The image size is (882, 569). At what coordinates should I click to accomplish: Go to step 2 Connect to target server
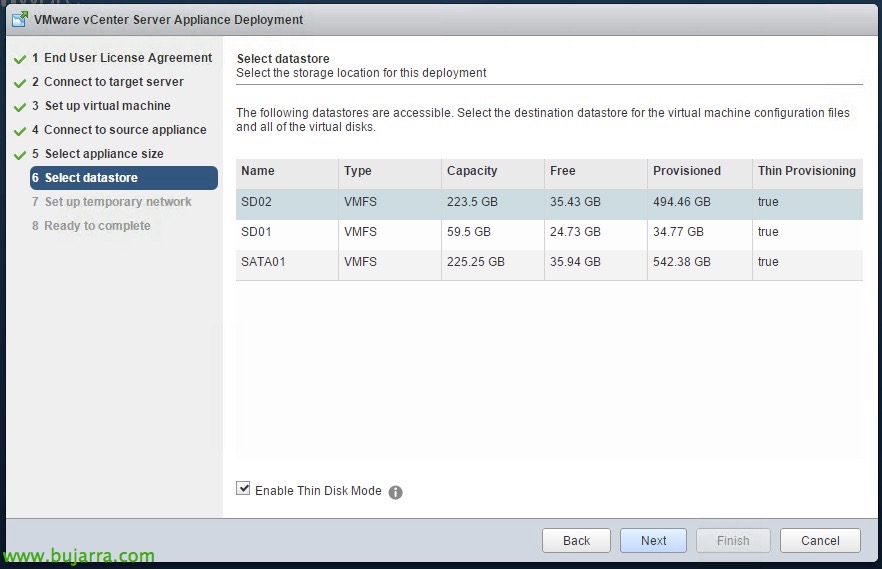click(x=108, y=82)
